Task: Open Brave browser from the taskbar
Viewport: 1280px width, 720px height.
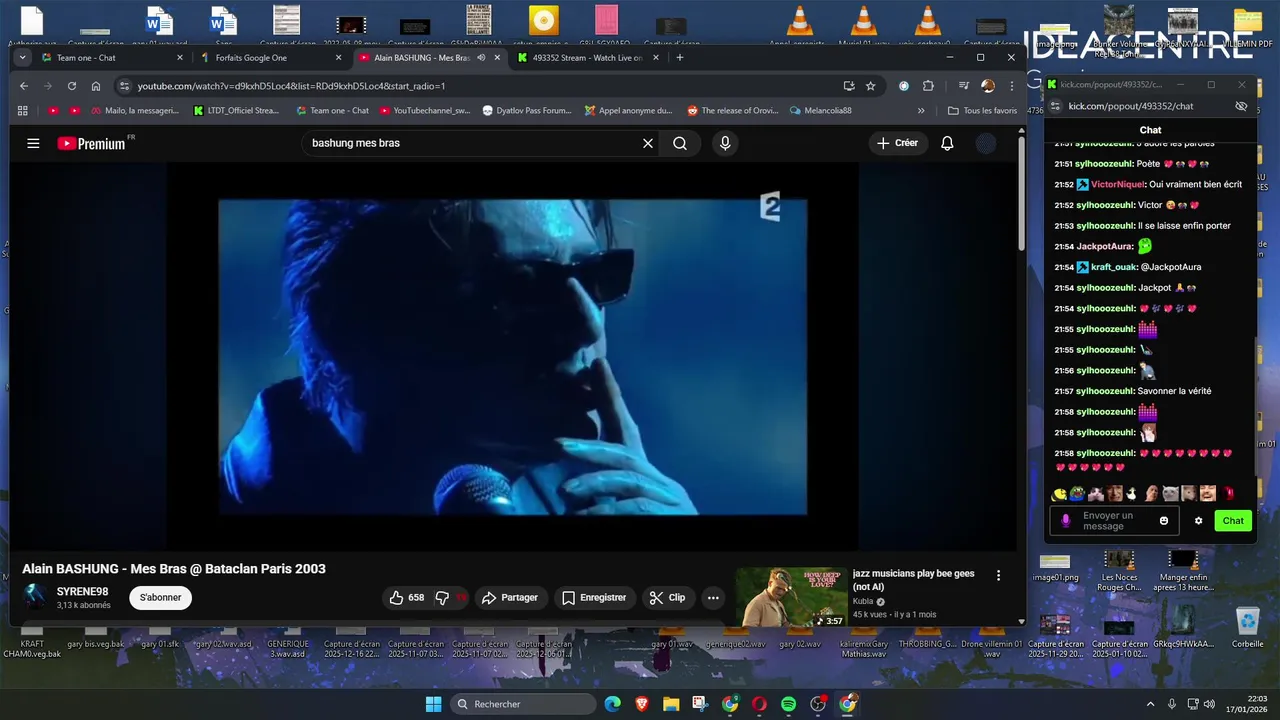Action: click(x=641, y=704)
